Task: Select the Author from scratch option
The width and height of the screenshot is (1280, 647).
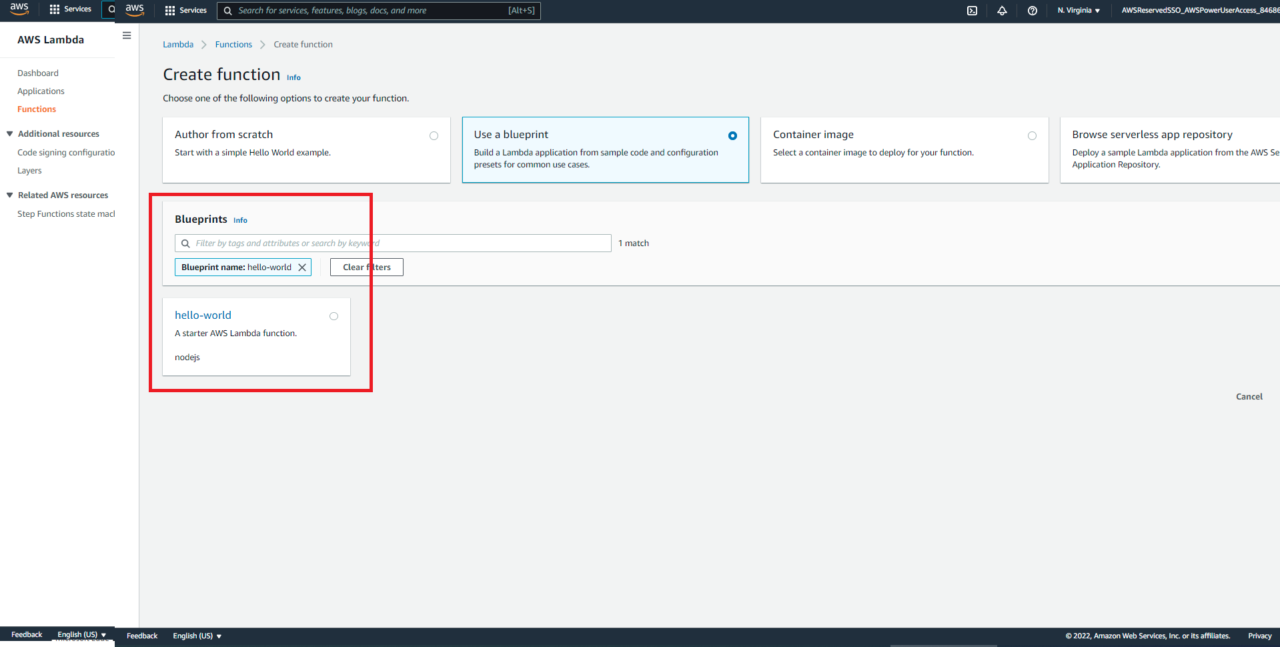Action: point(433,136)
